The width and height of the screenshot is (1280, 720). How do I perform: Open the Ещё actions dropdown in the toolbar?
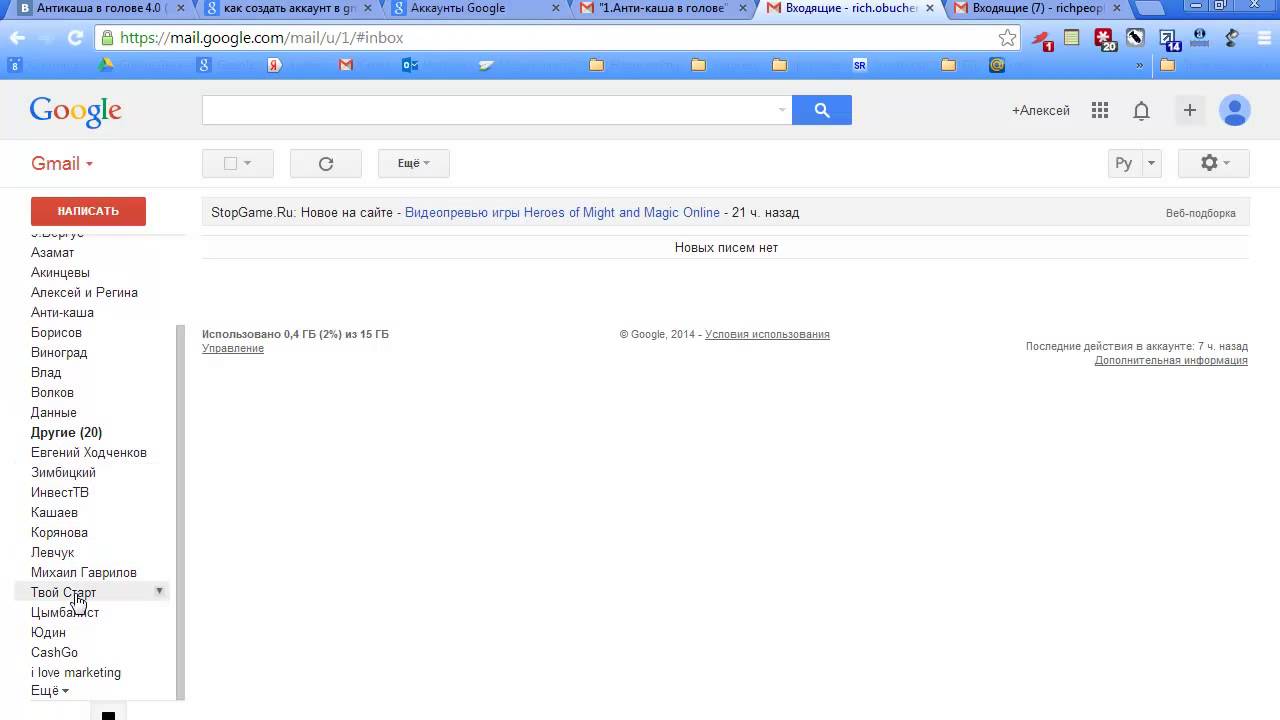(x=414, y=163)
